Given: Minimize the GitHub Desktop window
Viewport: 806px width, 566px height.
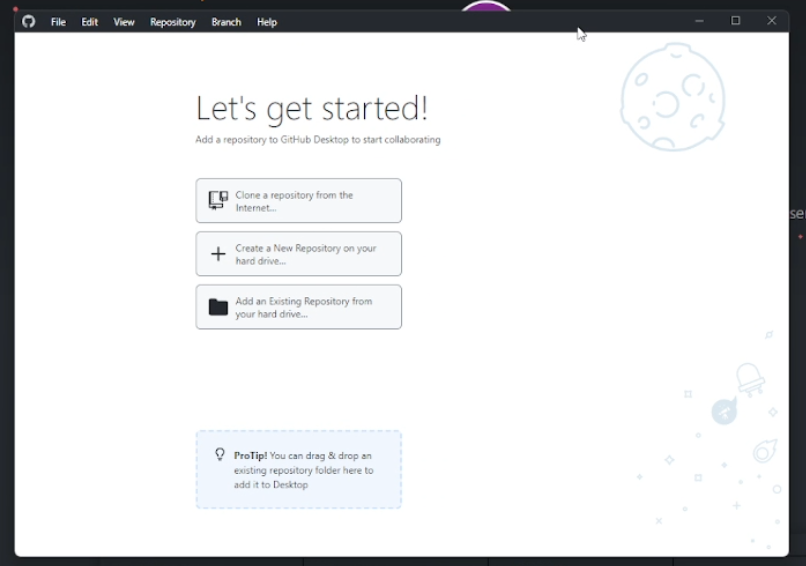Looking at the screenshot, I should coord(699,21).
